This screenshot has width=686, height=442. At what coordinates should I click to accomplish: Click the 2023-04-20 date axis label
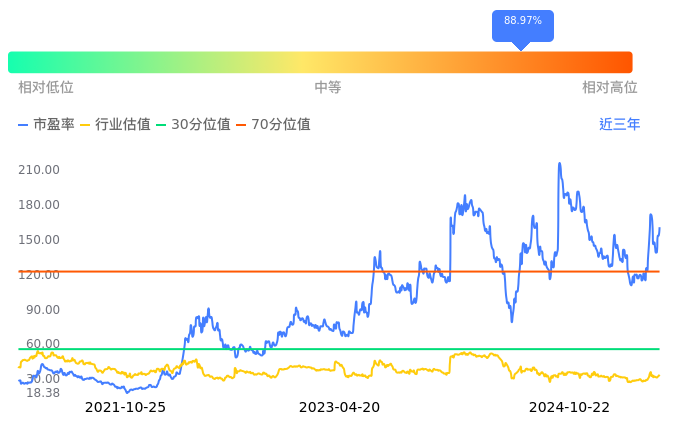coord(340,407)
